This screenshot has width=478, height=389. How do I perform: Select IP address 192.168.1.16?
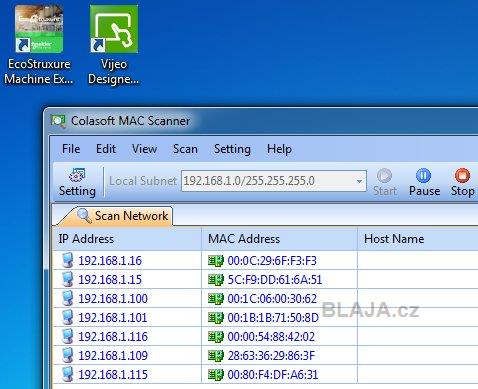pyautogui.click(x=110, y=261)
